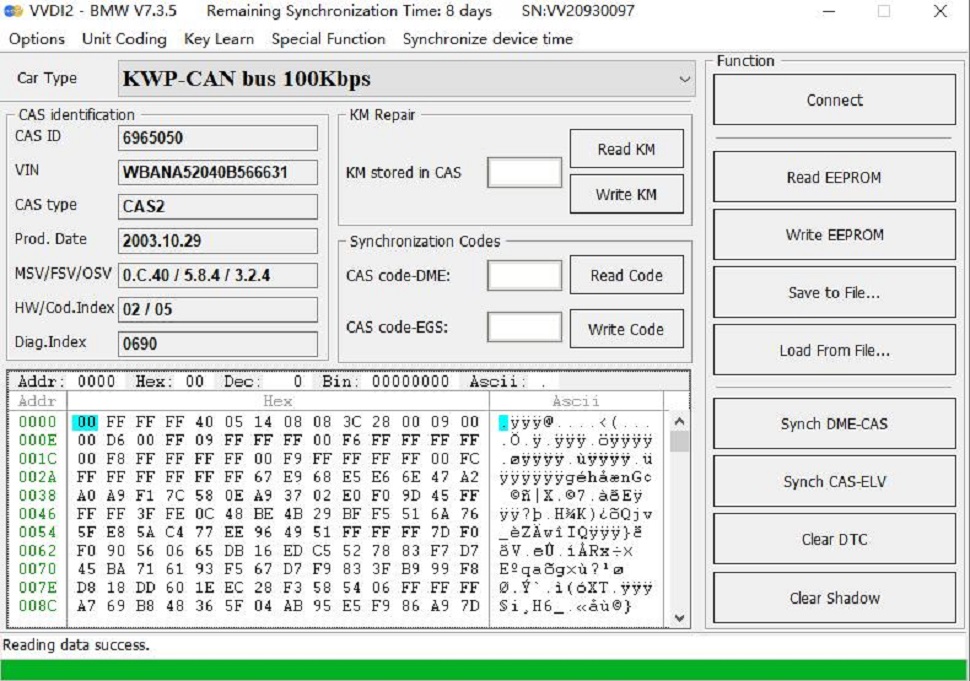
Task: Click the Read EEPROM button
Action: (x=833, y=177)
